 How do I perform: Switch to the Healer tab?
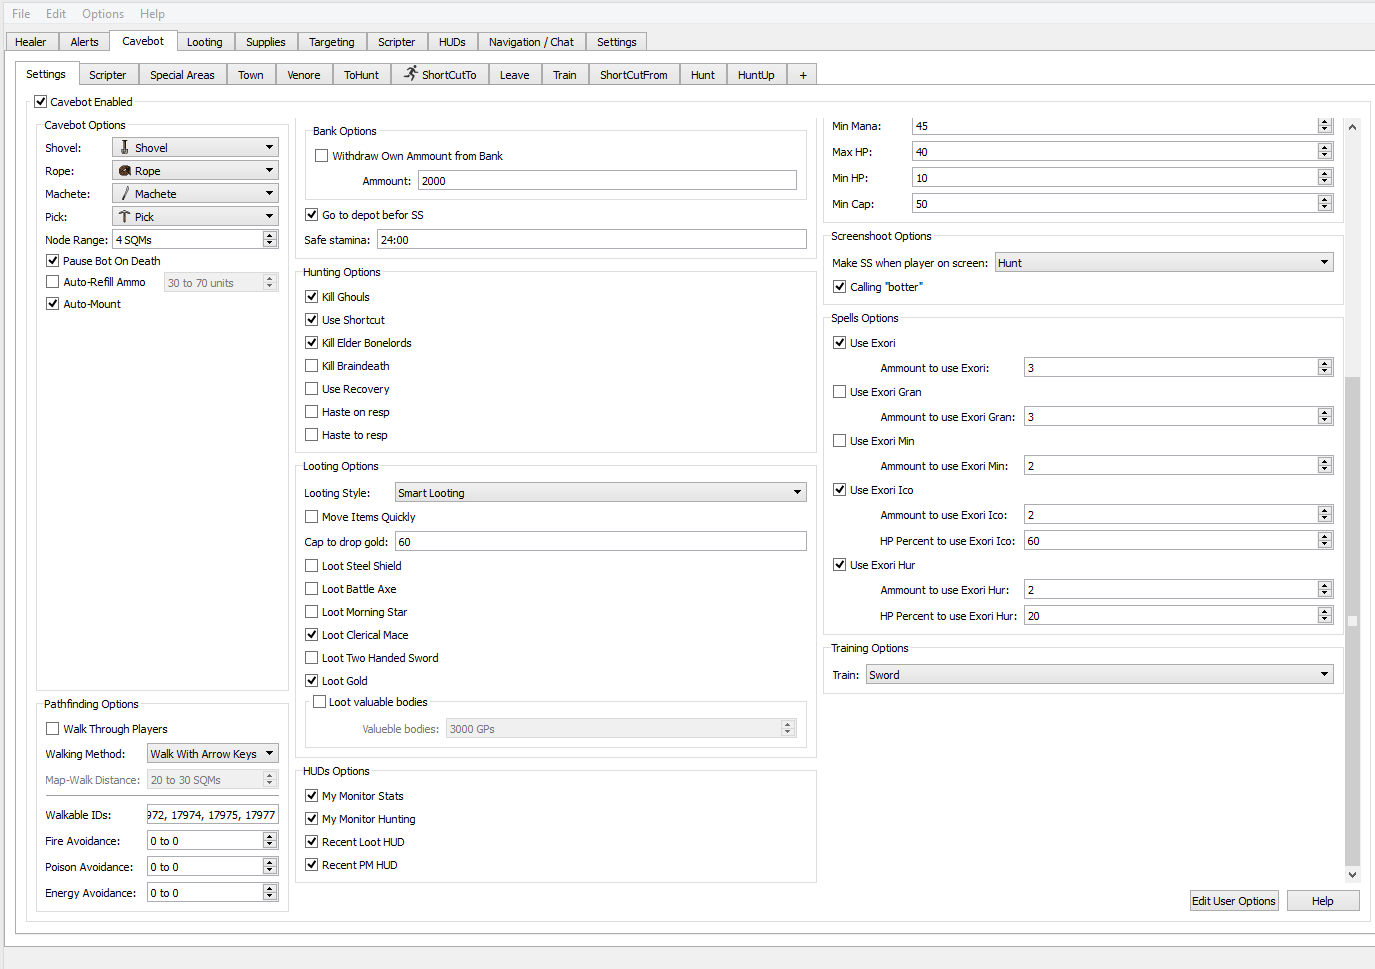pos(31,42)
